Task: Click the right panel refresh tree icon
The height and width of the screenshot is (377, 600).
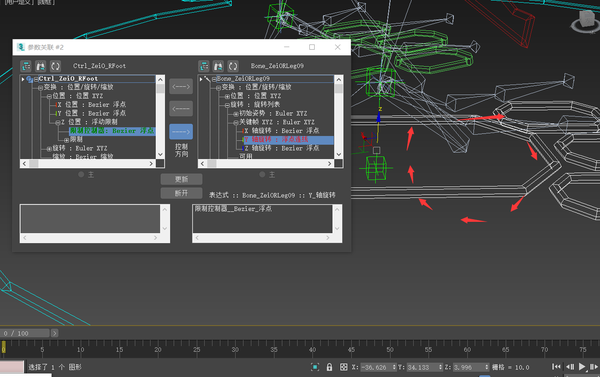Action: 233,66
